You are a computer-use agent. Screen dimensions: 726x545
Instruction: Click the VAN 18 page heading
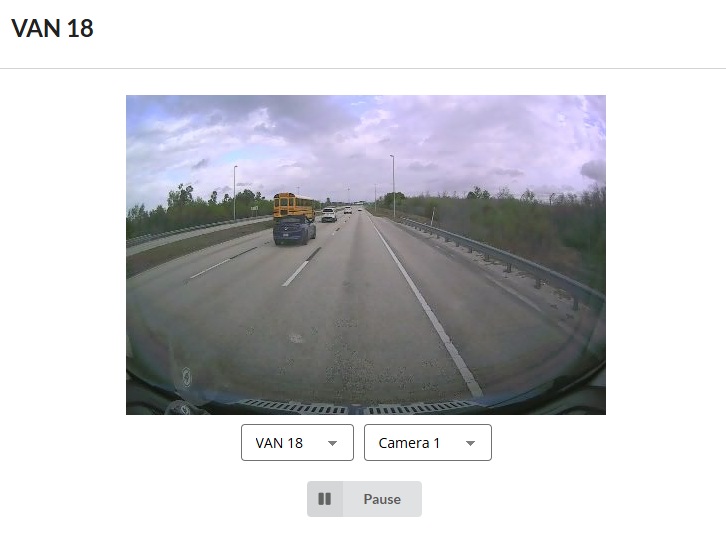[52, 28]
